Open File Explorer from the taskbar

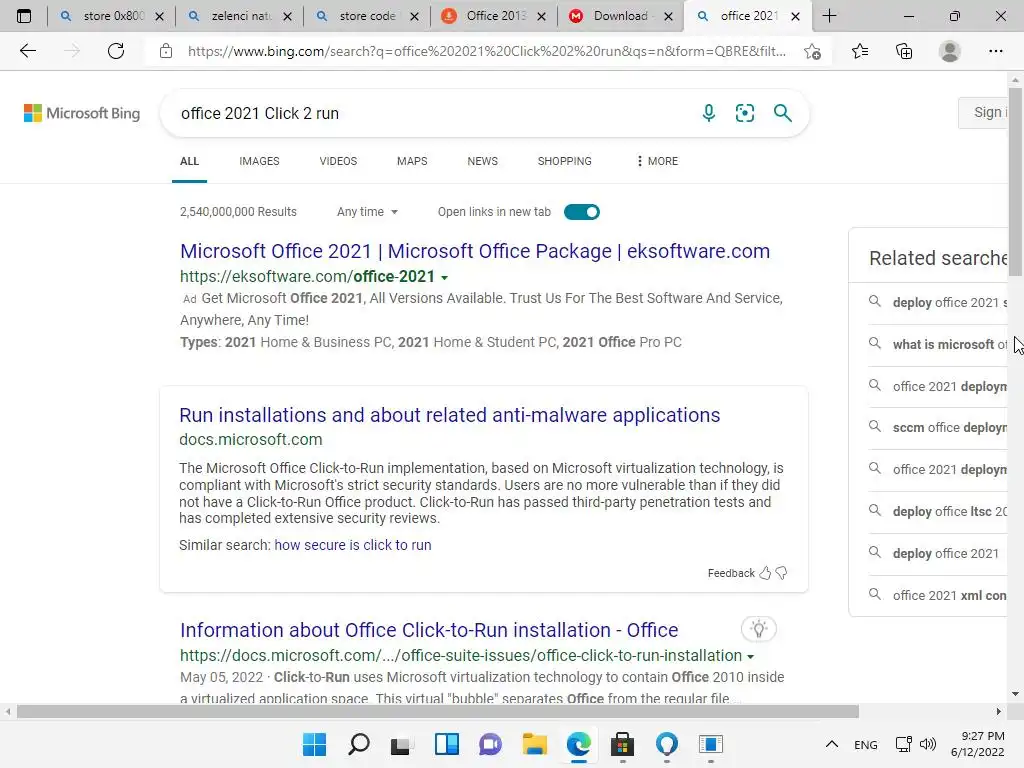tap(534, 744)
